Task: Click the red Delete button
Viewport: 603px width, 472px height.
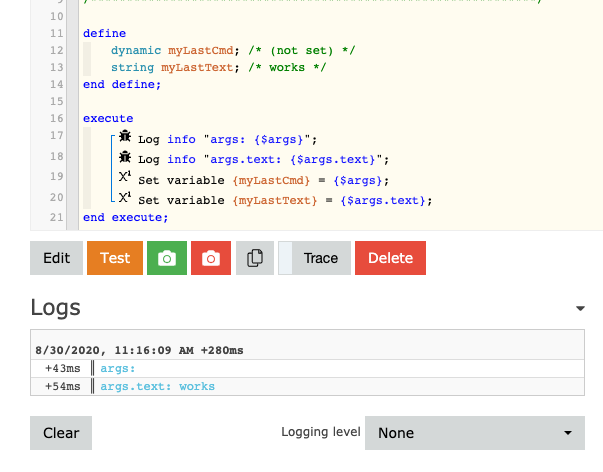Action: (x=390, y=258)
